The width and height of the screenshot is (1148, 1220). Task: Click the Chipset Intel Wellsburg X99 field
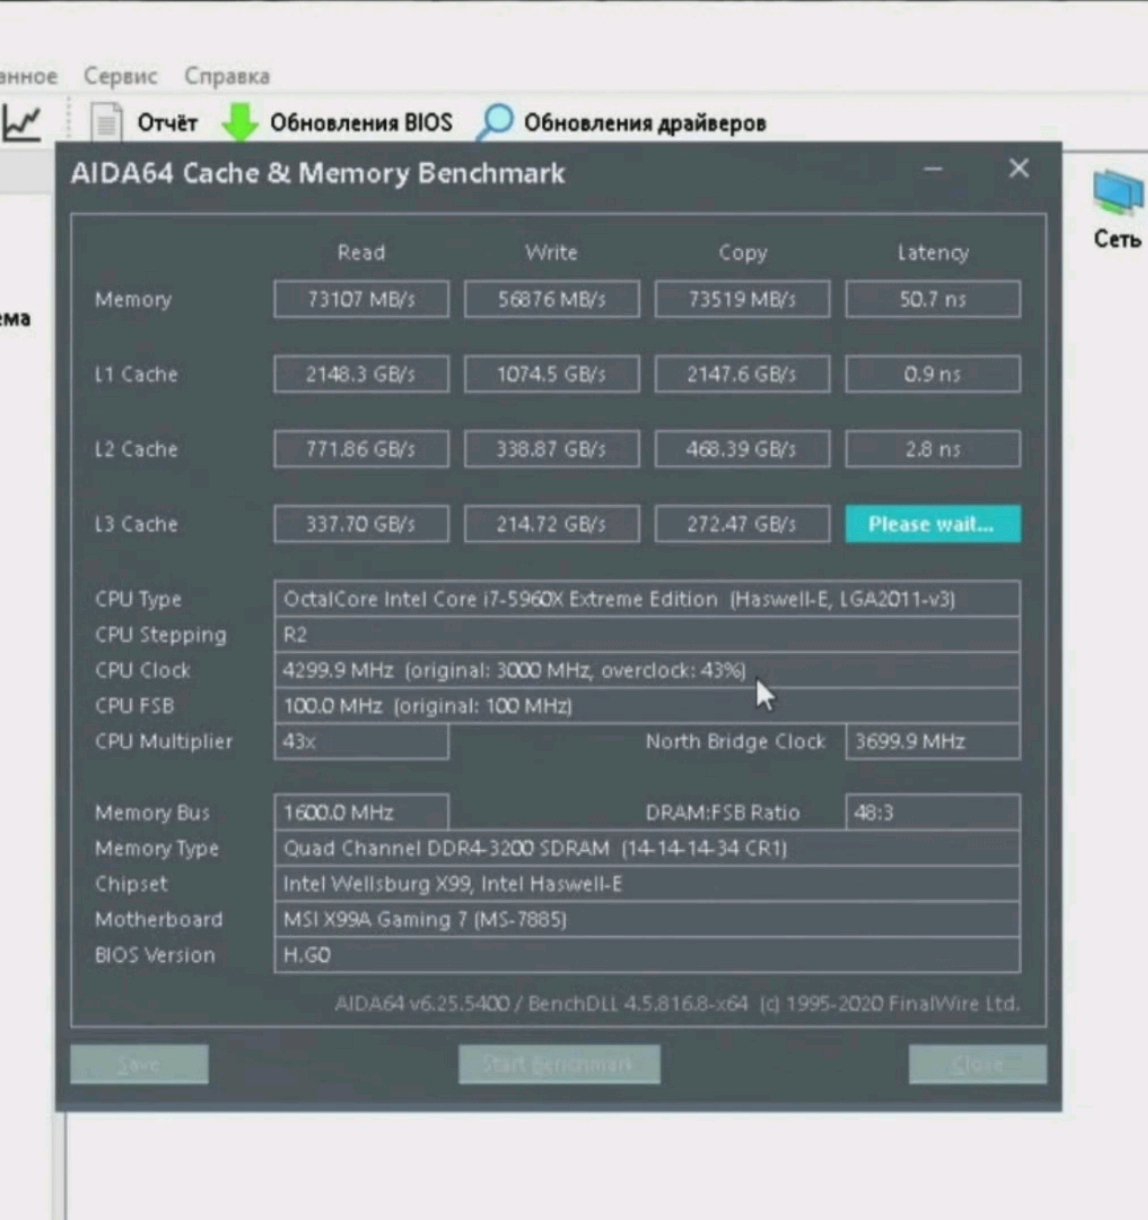pos(647,884)
